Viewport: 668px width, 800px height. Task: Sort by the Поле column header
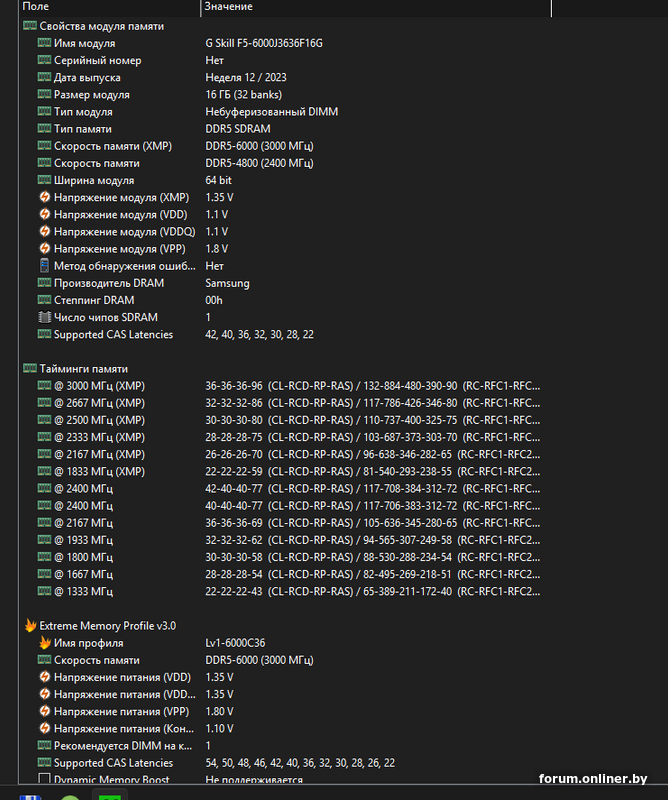[x=100, y=7]
